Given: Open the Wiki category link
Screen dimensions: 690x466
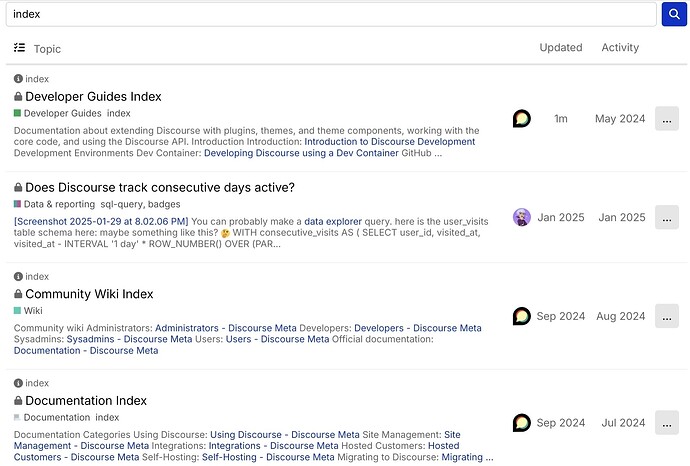Looking at the screenshot, I should point(33,311).
